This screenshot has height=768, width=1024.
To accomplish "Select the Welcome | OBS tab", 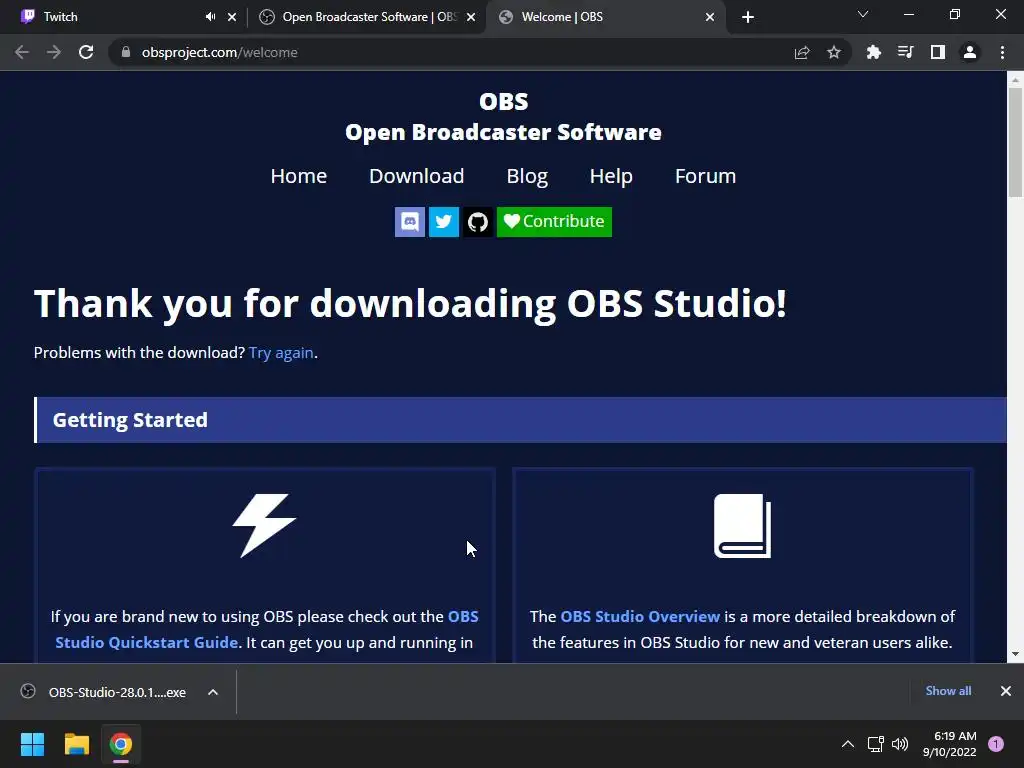I will [605, 17].
